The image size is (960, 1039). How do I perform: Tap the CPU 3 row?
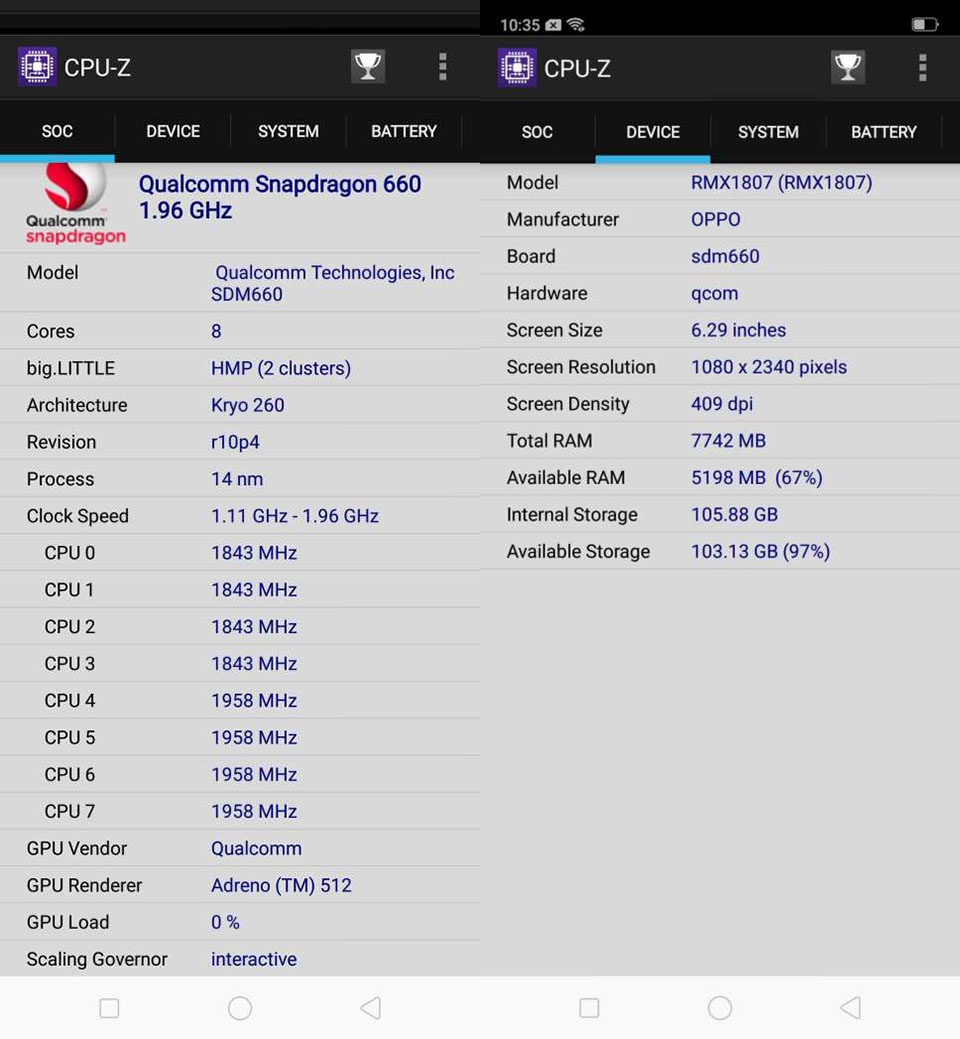coord(240,663)
